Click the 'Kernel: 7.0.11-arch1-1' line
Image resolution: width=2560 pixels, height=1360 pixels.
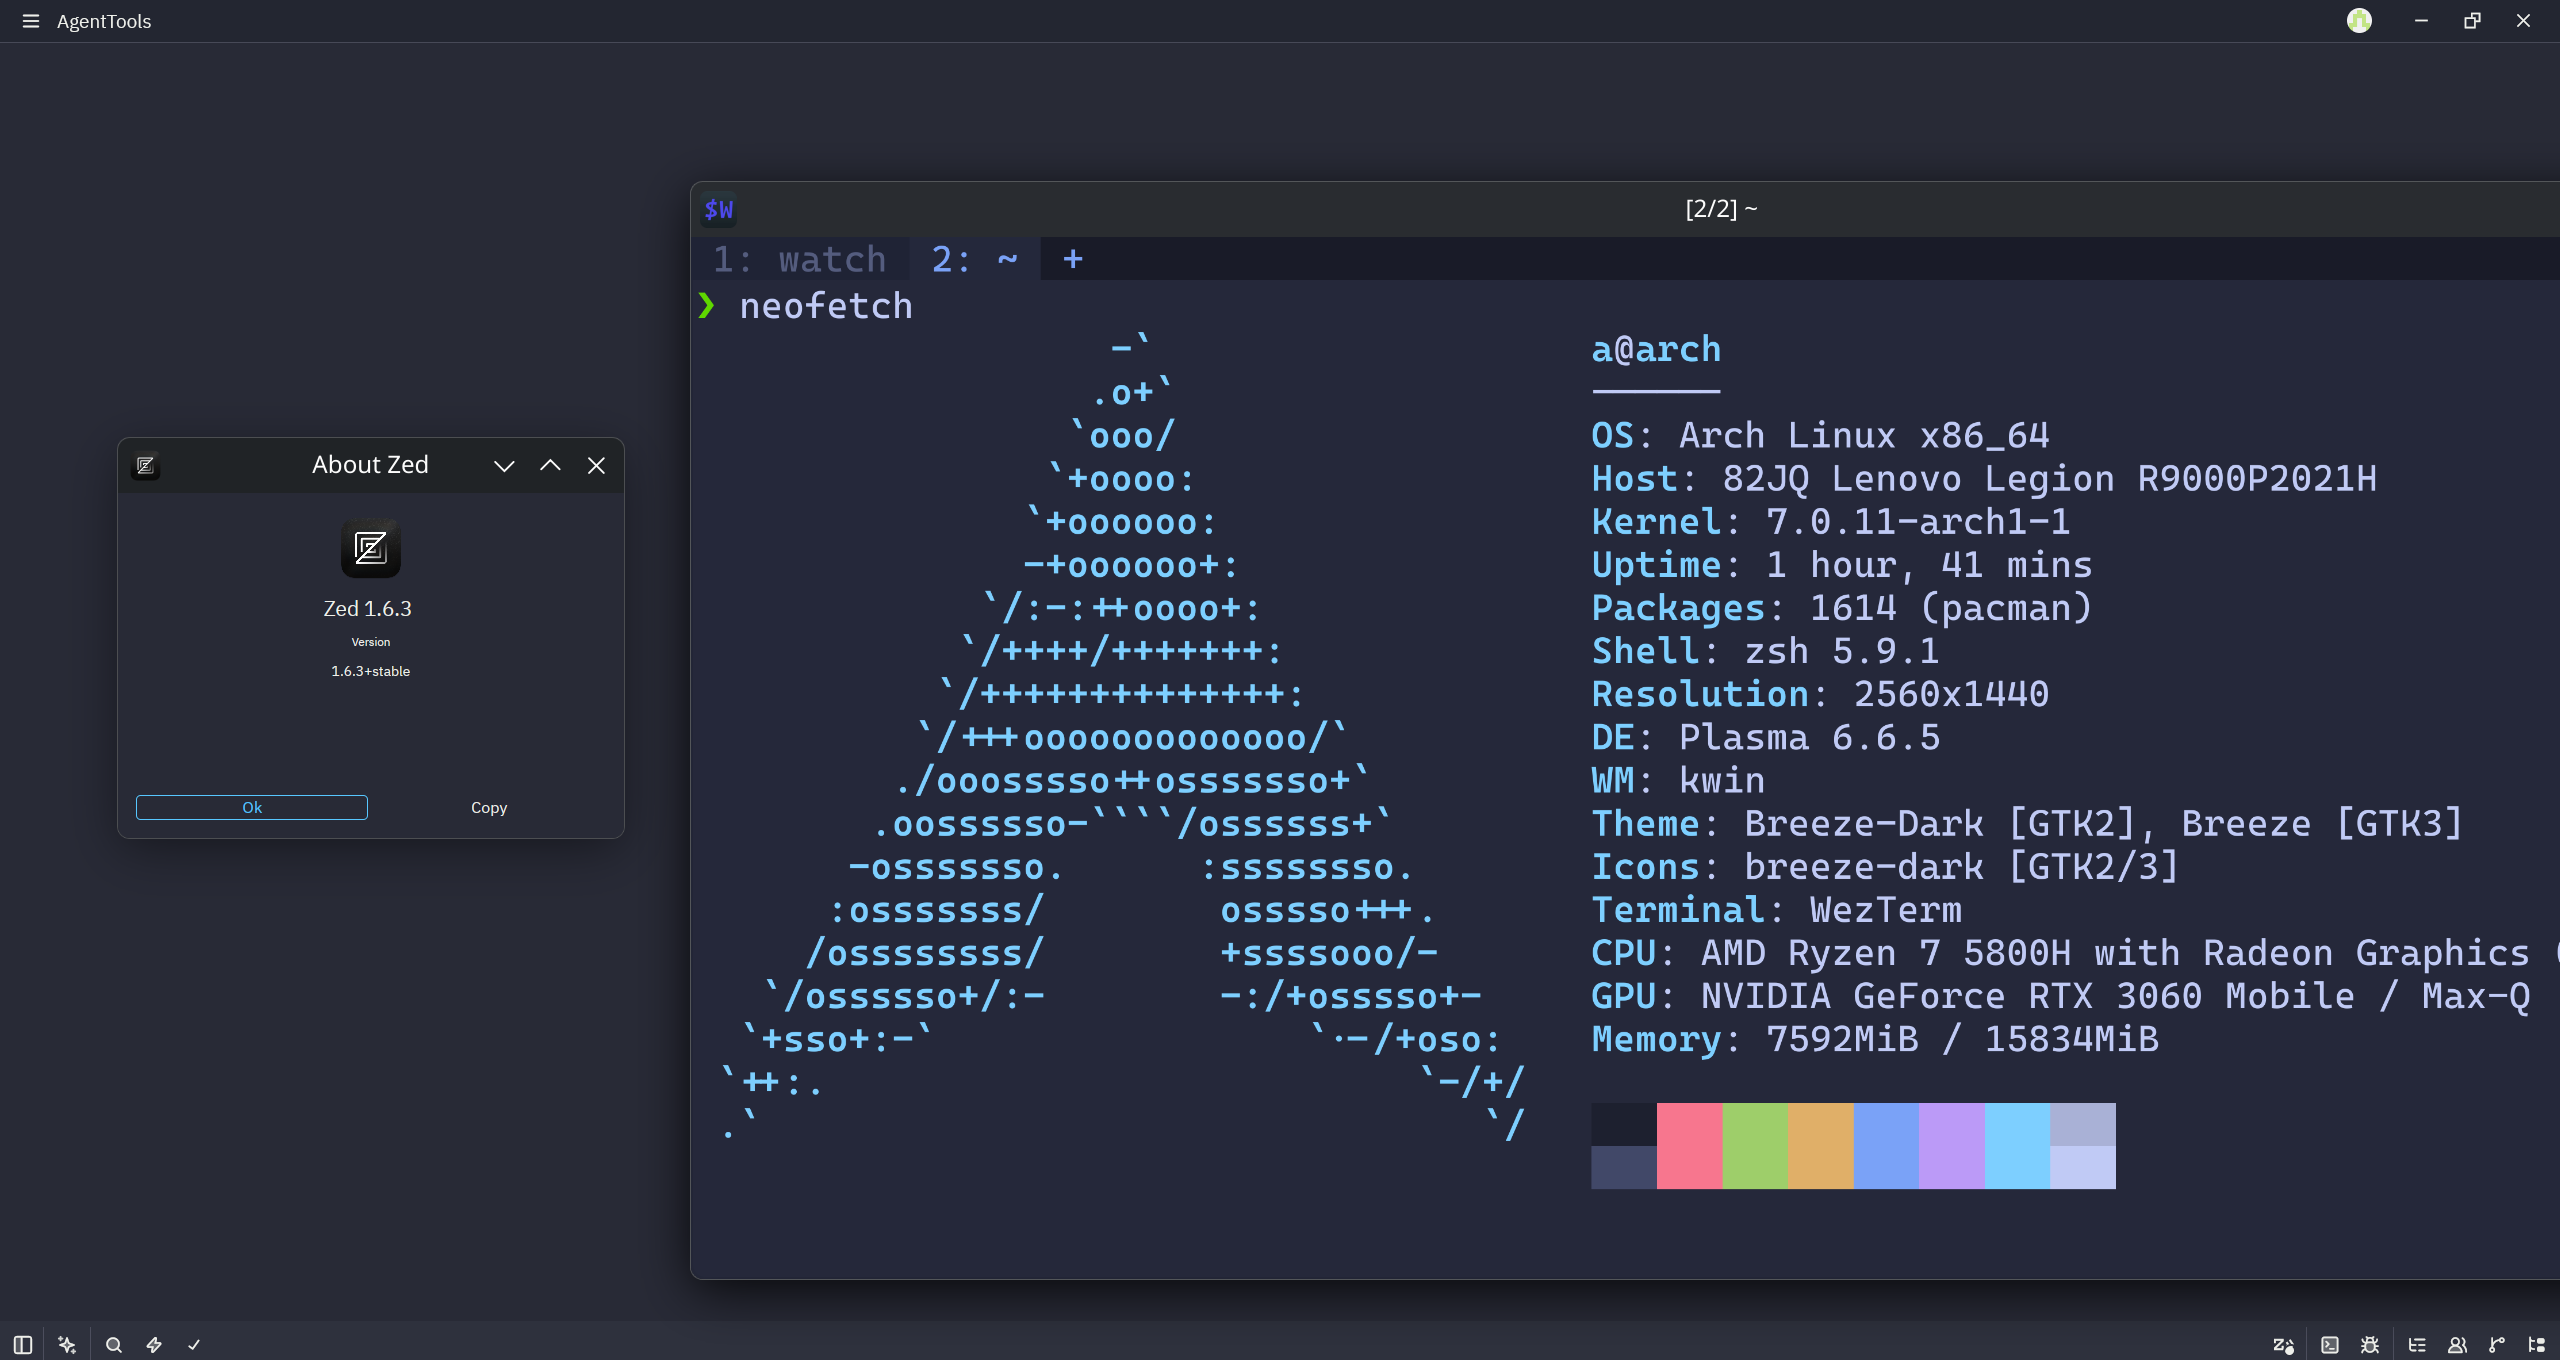1831,522
